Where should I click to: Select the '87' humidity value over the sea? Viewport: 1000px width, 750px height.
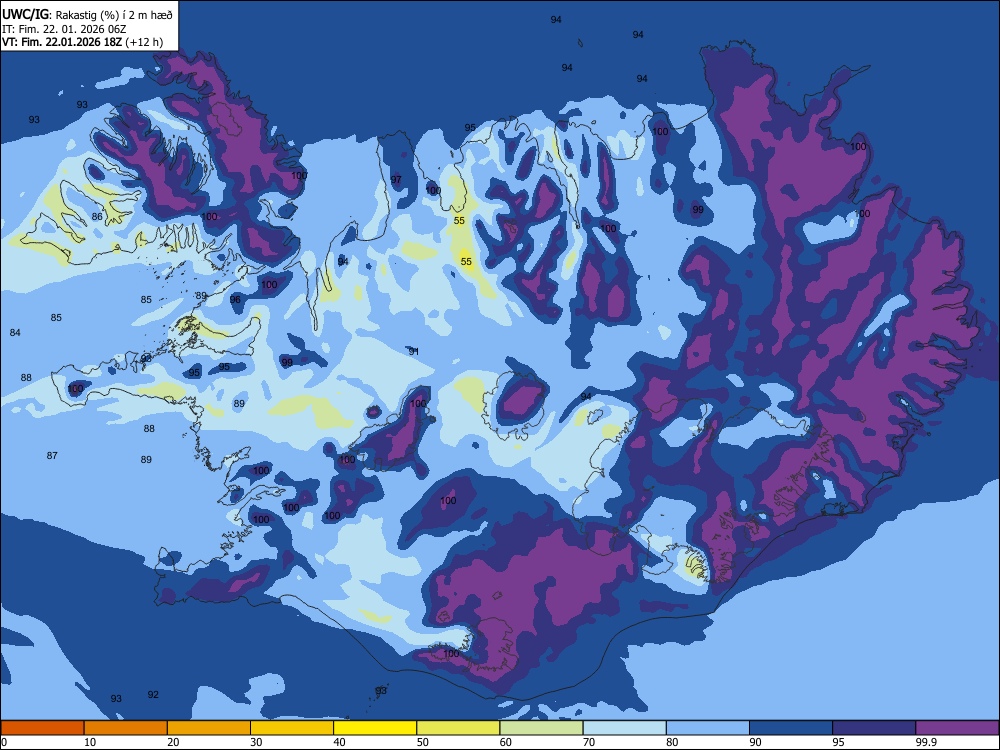(x=52, y=455)
